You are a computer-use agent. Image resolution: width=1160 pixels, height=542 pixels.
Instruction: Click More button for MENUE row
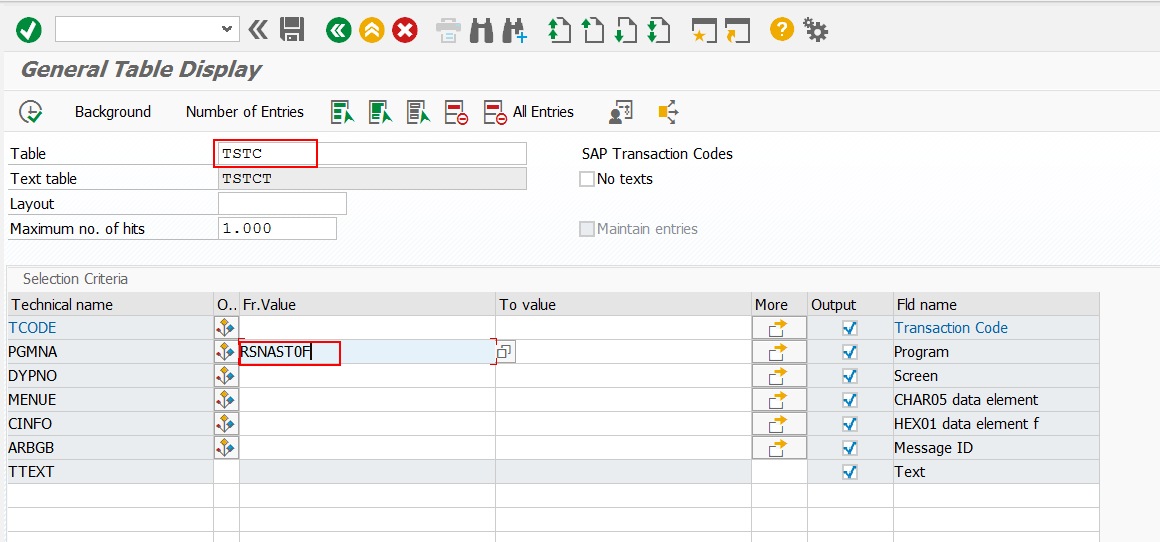point(779,400)
